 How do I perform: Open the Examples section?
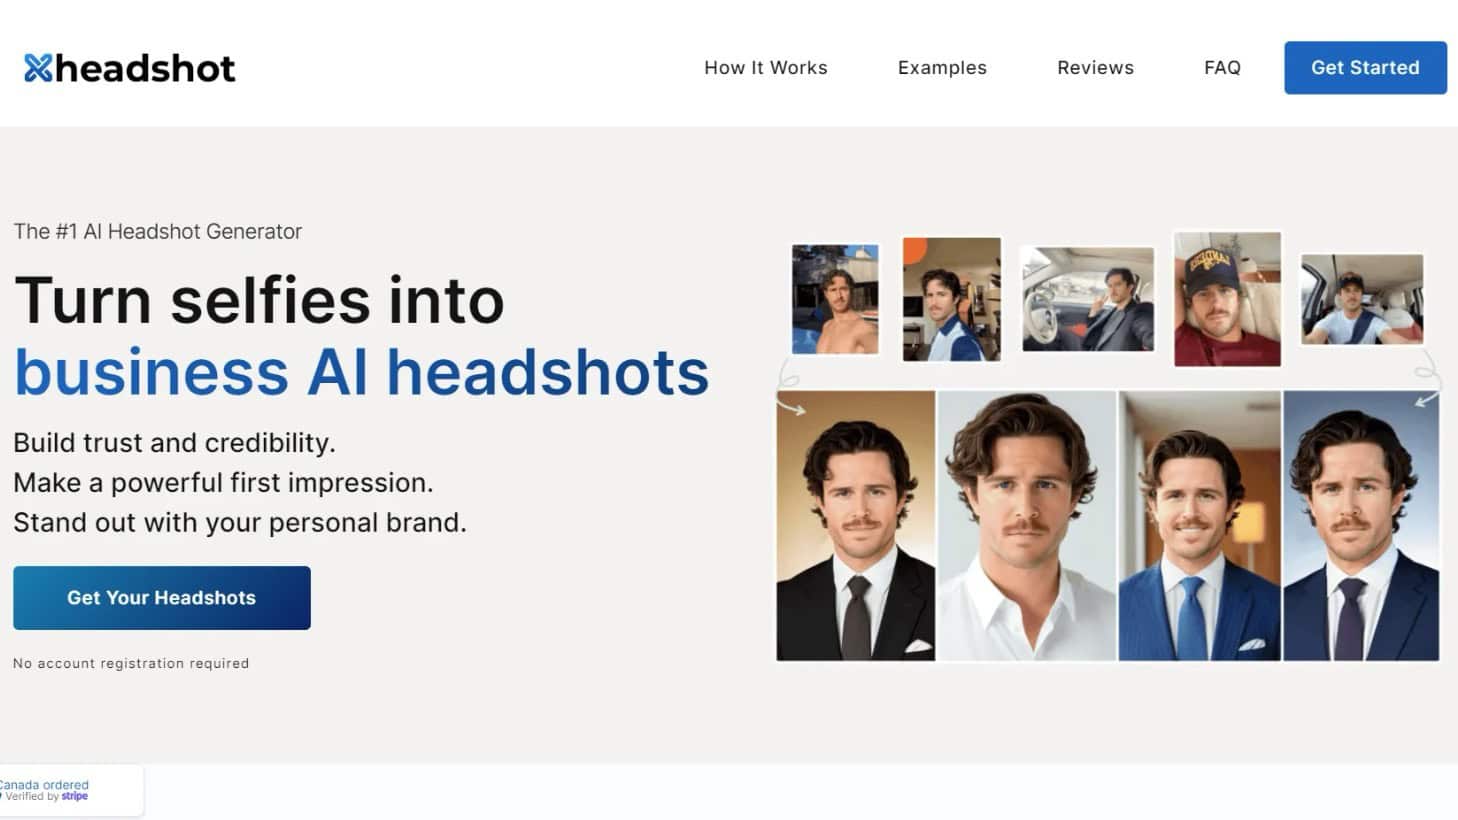click(x=941, y=67)
